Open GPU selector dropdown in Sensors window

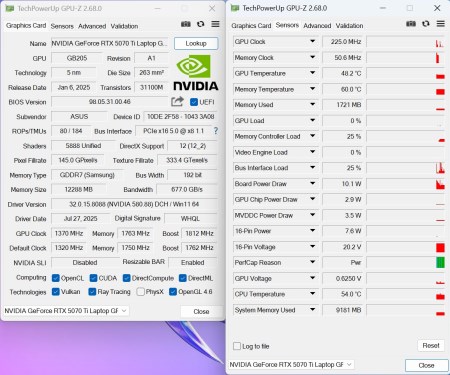[x=349, y=365]
